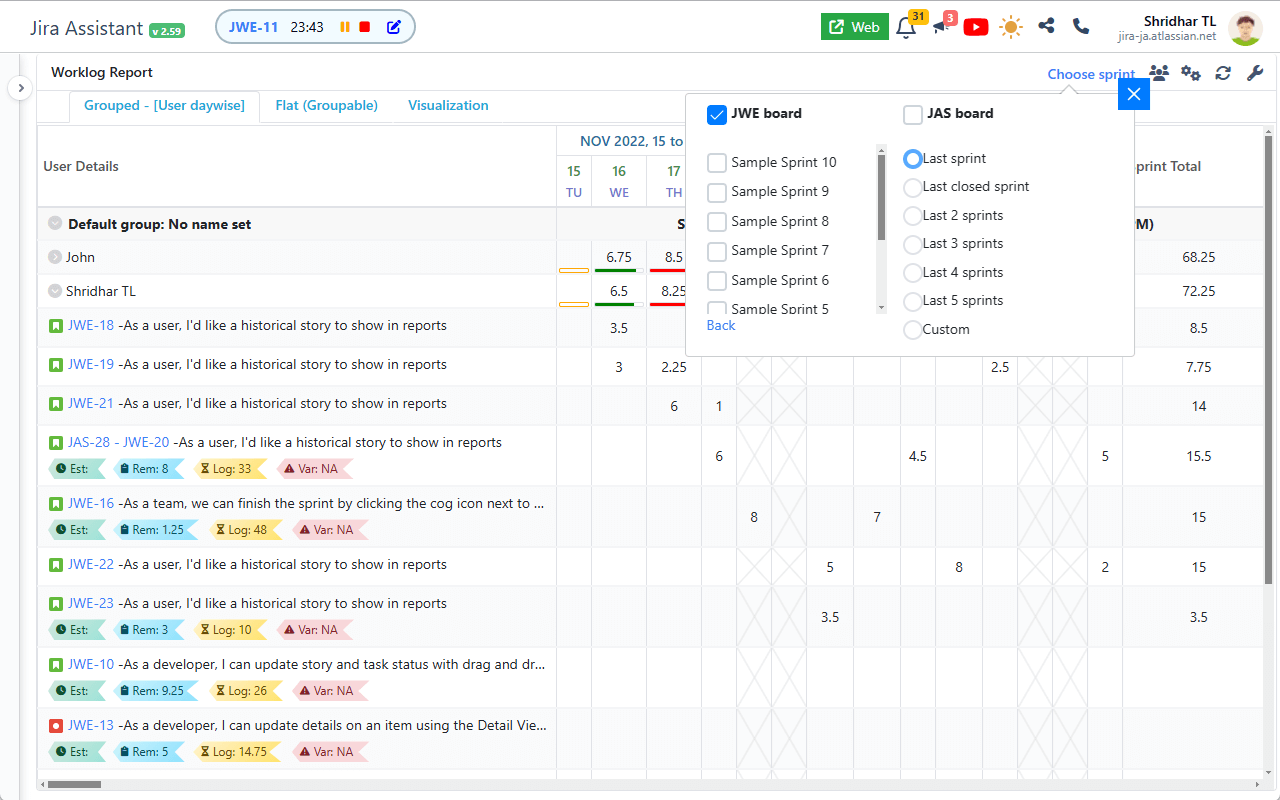Open the Visualization tab
This screenshot has width=1280, height=800.
pyautogui.click(x=447, y=104)
